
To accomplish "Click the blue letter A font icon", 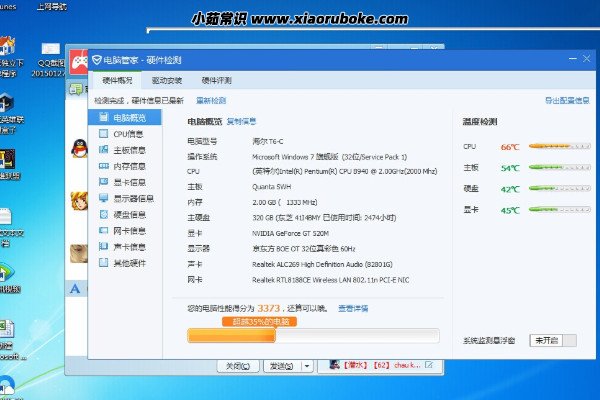I will click(x=75, y=288).
